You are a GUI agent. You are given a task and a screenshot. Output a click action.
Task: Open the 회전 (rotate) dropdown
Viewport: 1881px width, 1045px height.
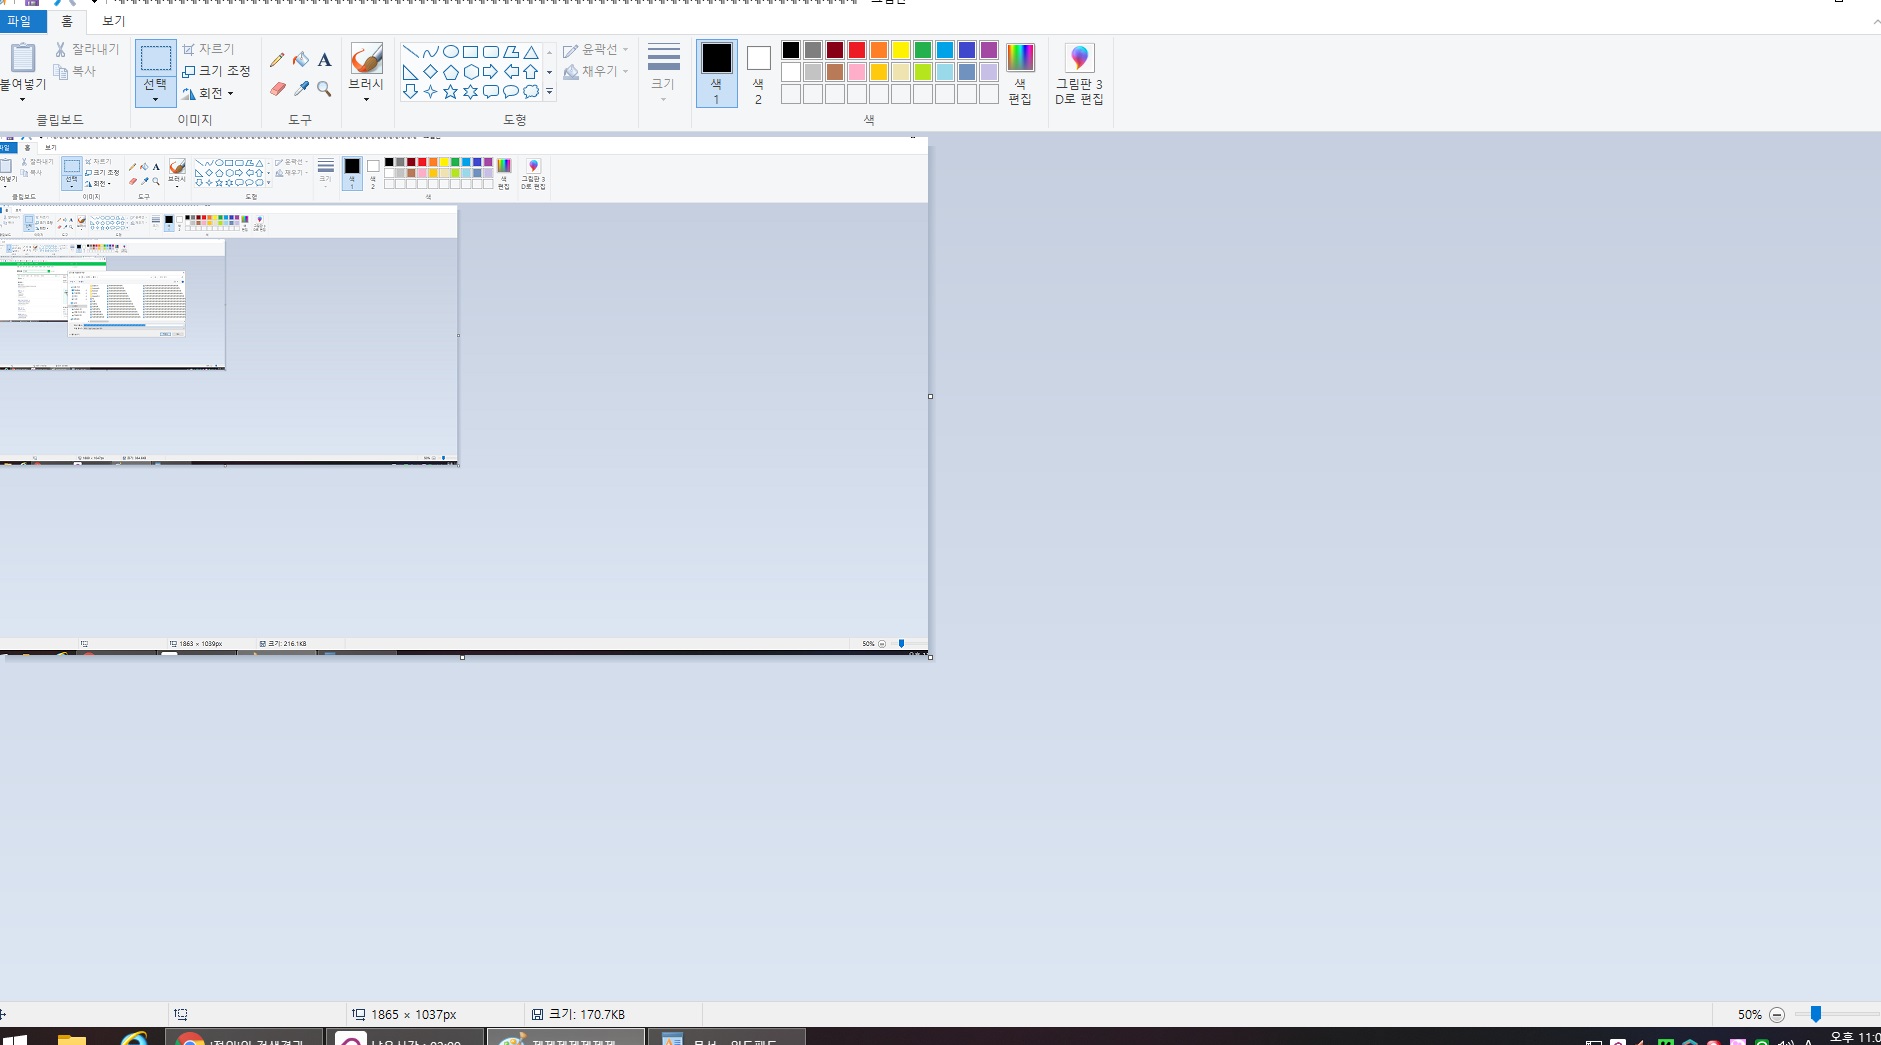[x=208, y=93]
